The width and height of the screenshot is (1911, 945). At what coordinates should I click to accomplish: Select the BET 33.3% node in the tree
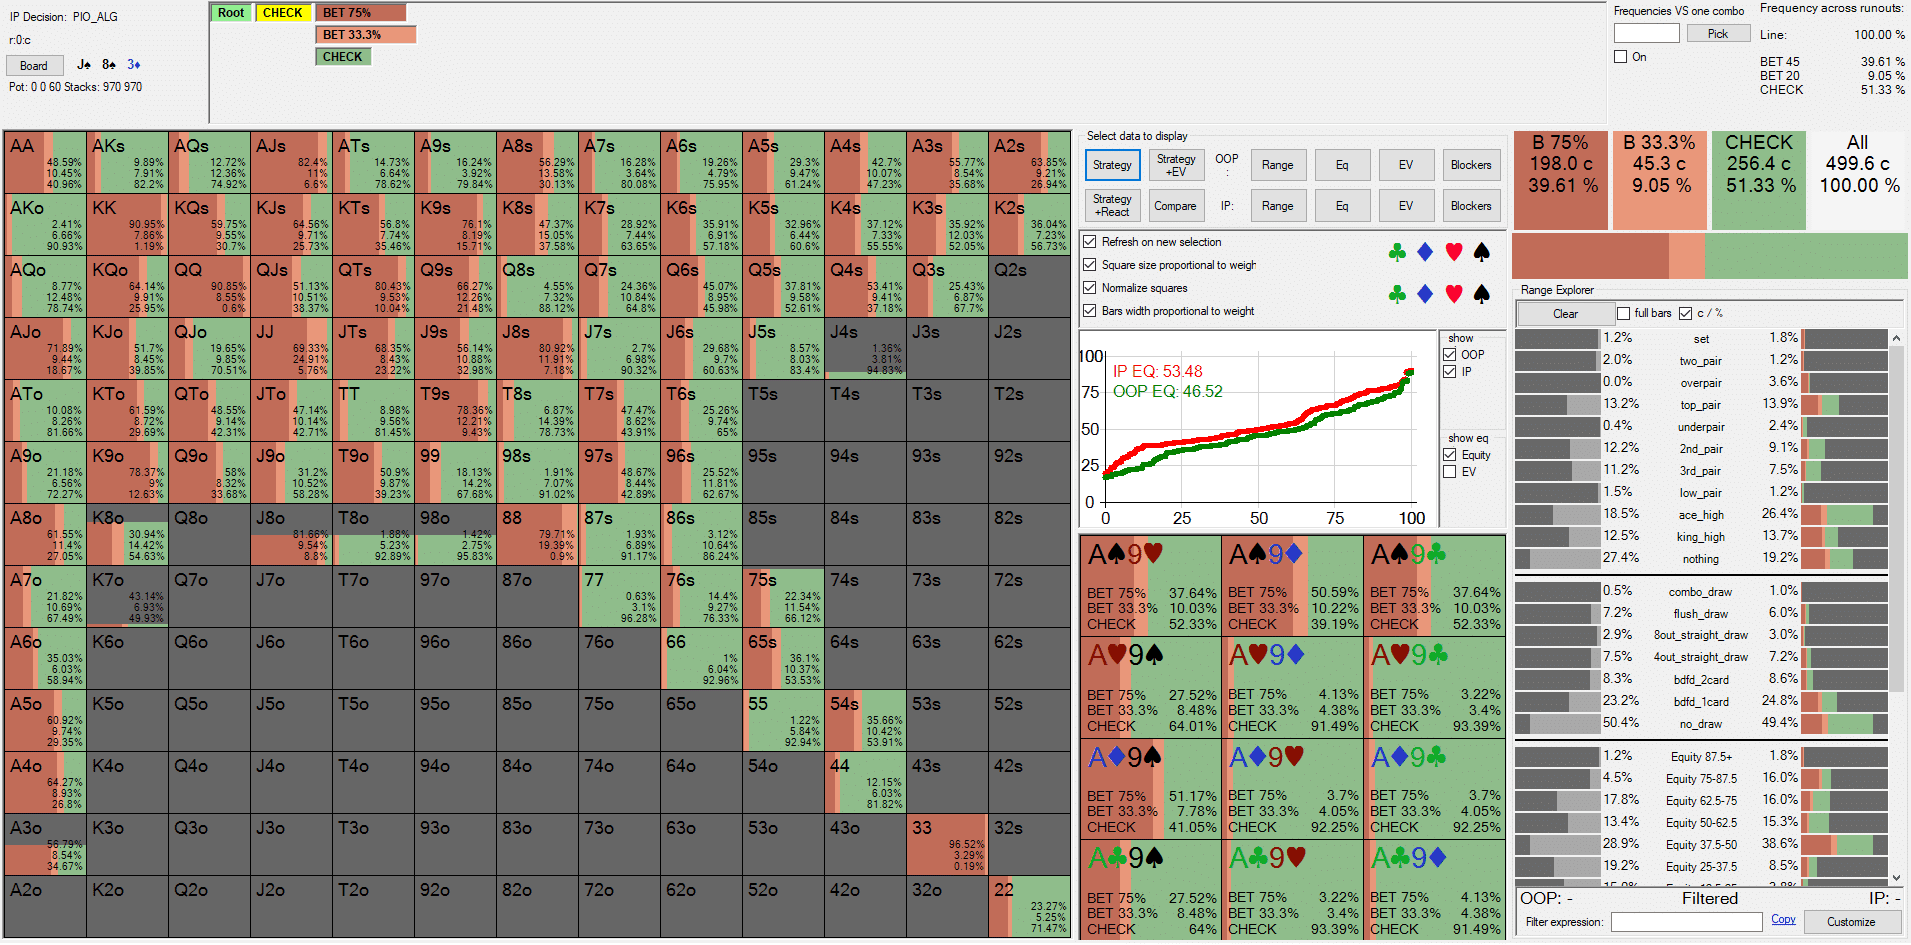point(365,35)
